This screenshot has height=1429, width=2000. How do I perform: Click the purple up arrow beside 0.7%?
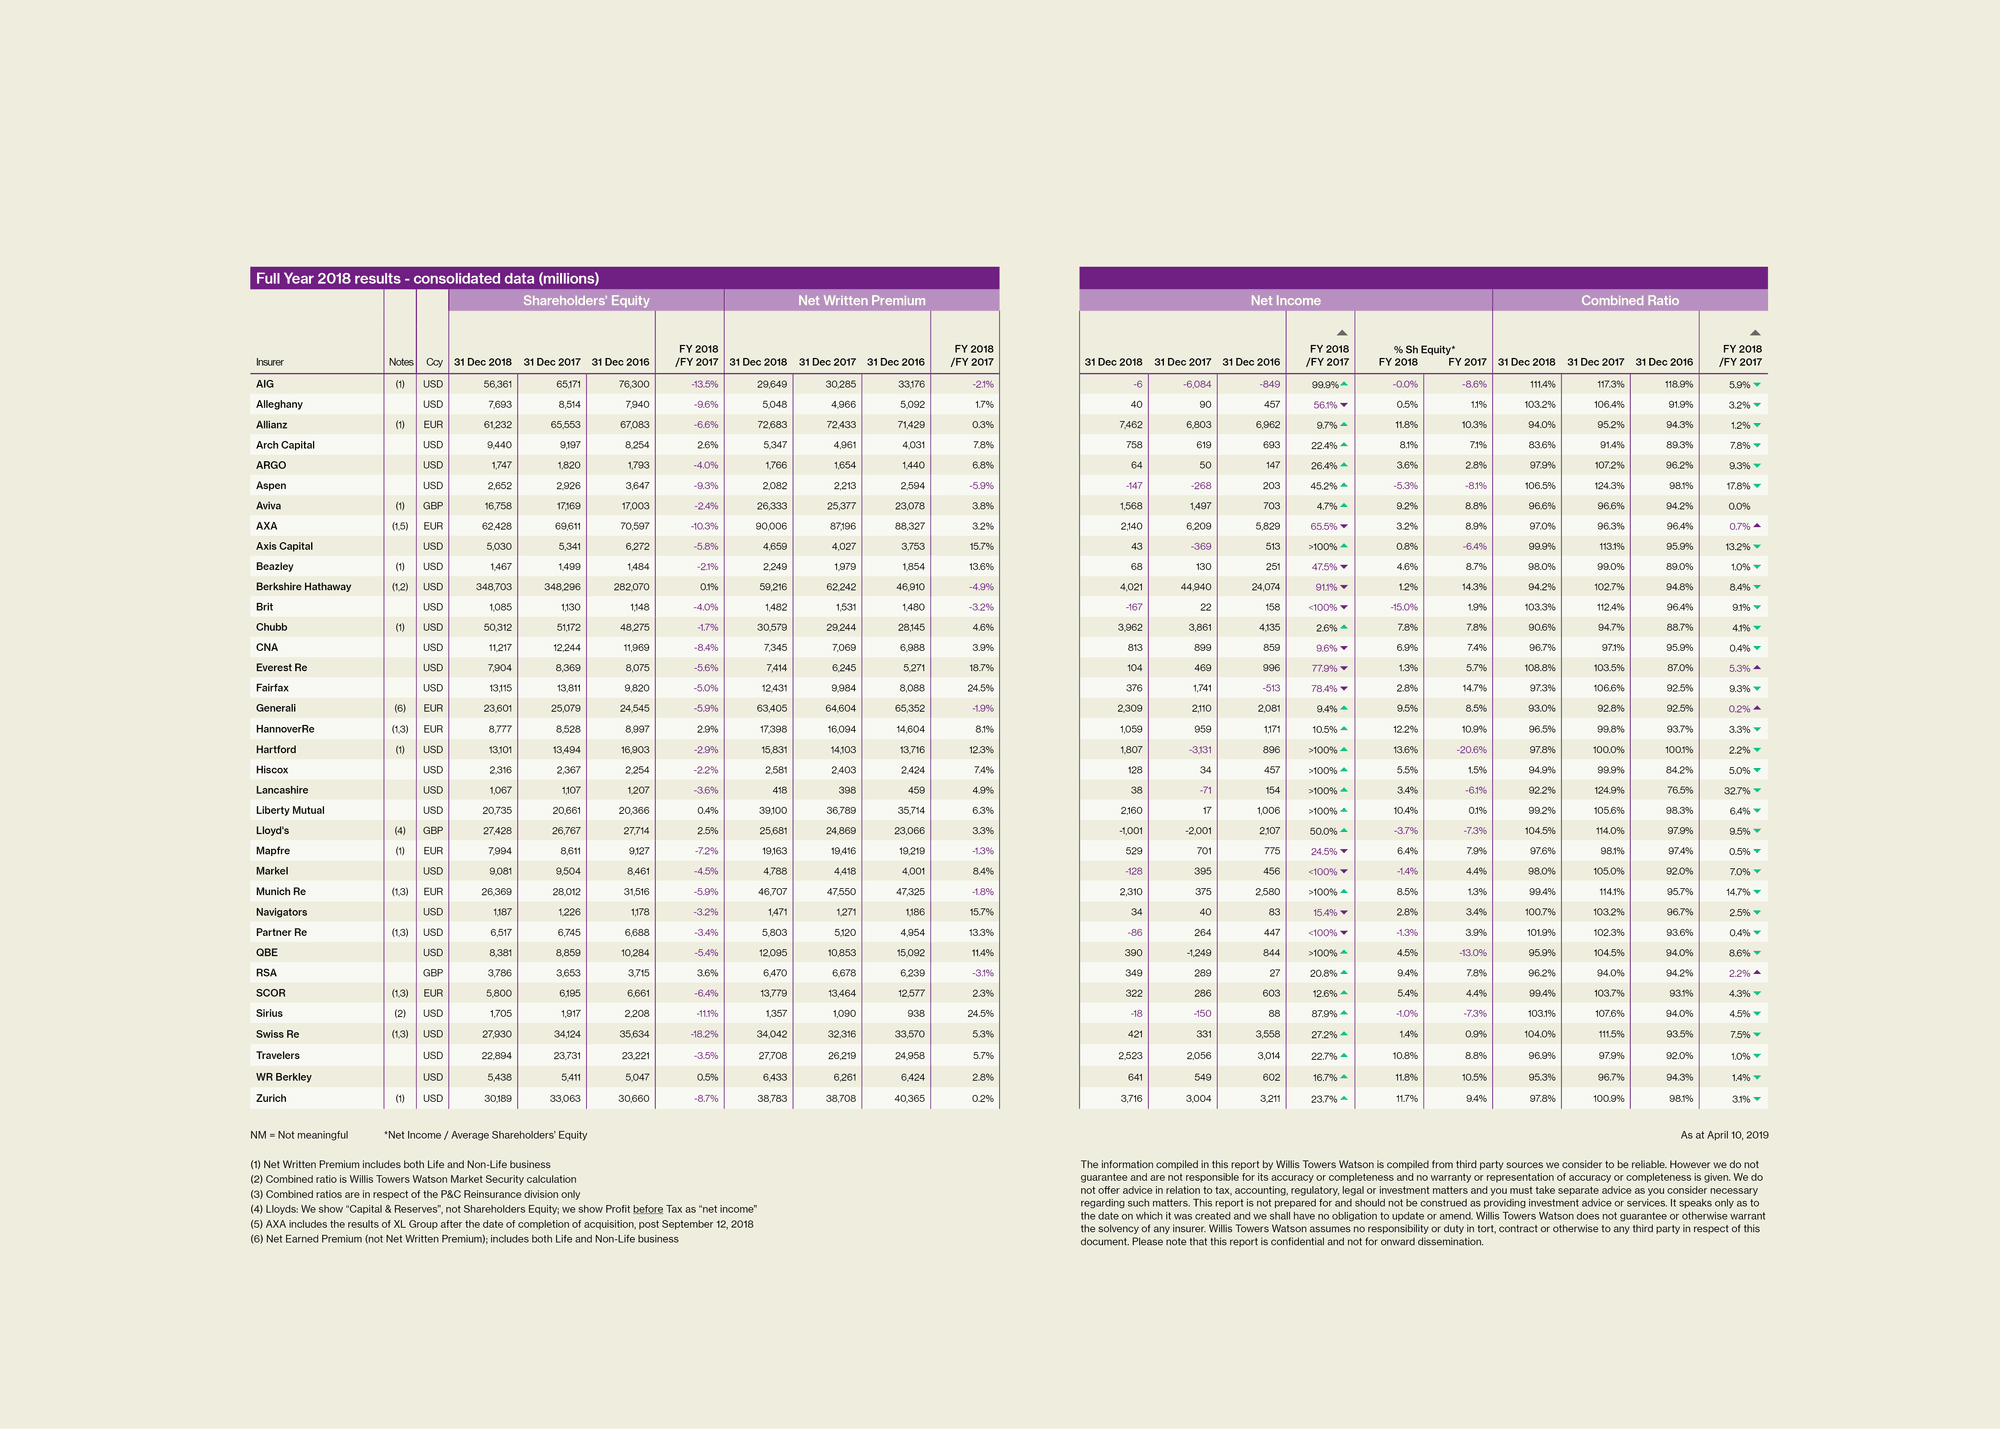[x=1757, y=526]
